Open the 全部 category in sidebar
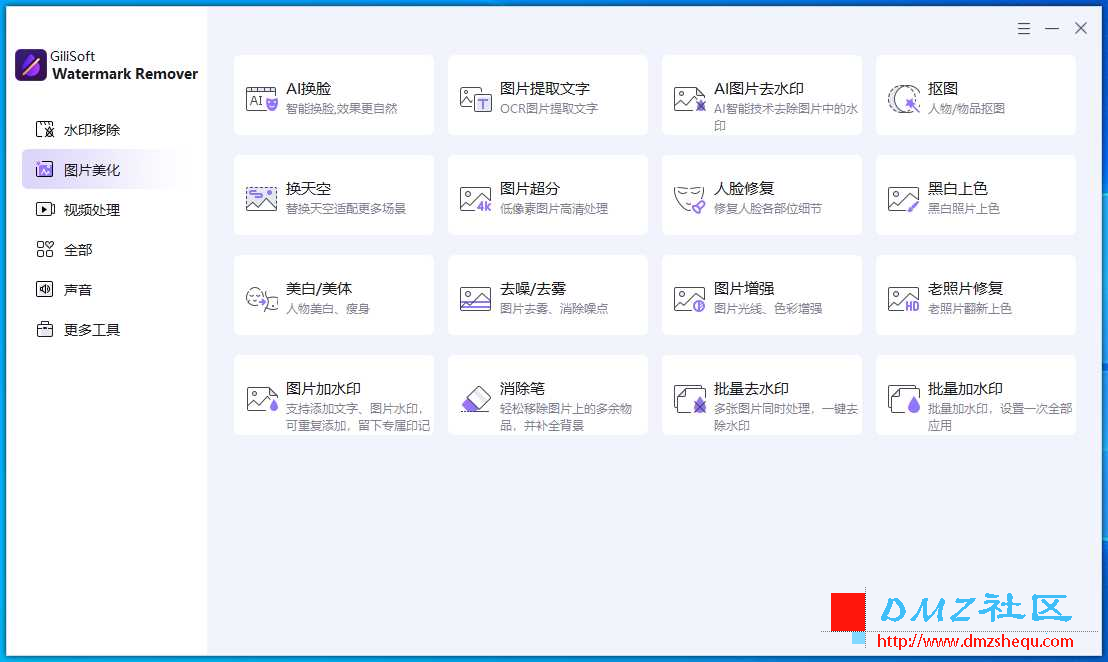The image size is (1108, 662). [x=64, y=249]
